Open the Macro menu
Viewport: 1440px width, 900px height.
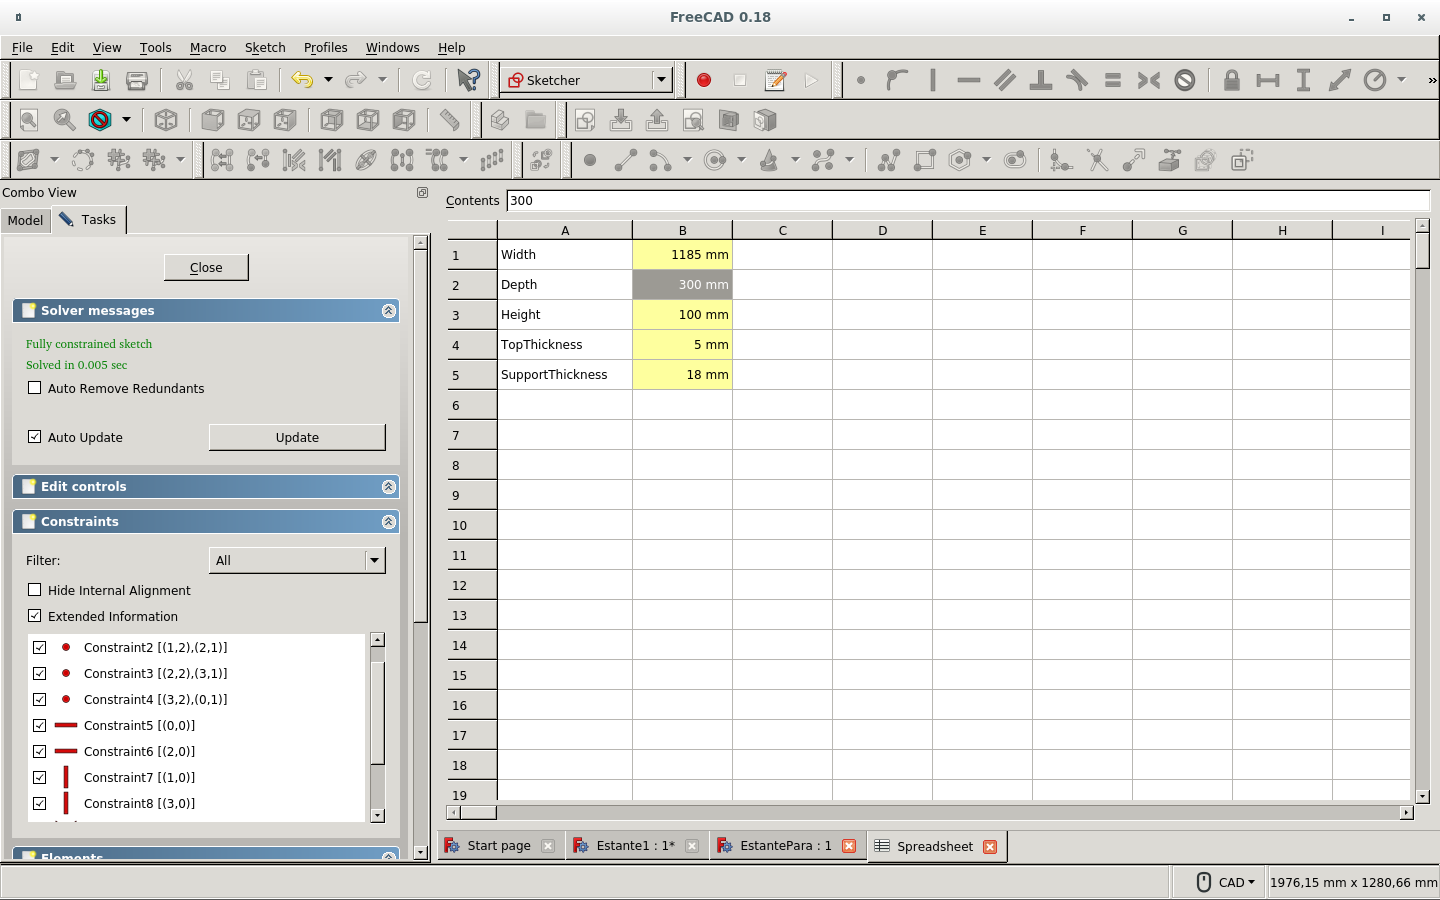point(208,47)
